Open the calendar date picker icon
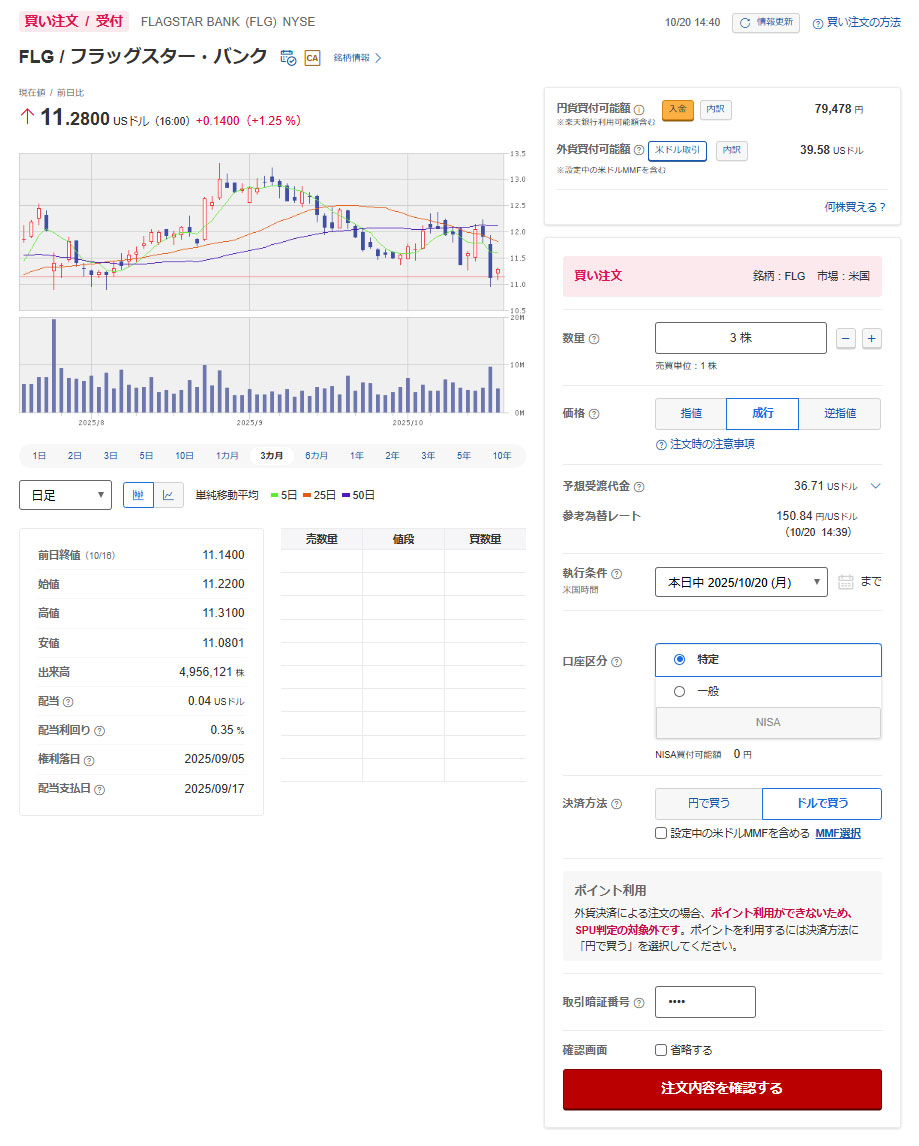919x1146 pixels. click(845, 582)
